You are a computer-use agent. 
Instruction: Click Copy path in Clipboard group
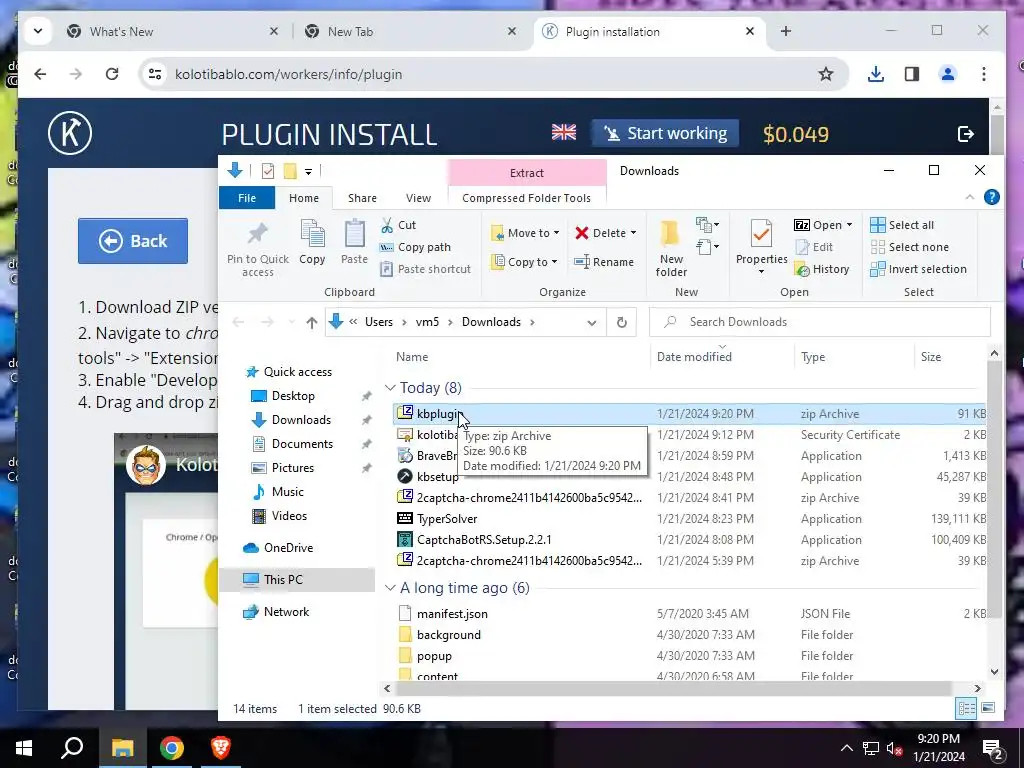[x=415, y=247]
